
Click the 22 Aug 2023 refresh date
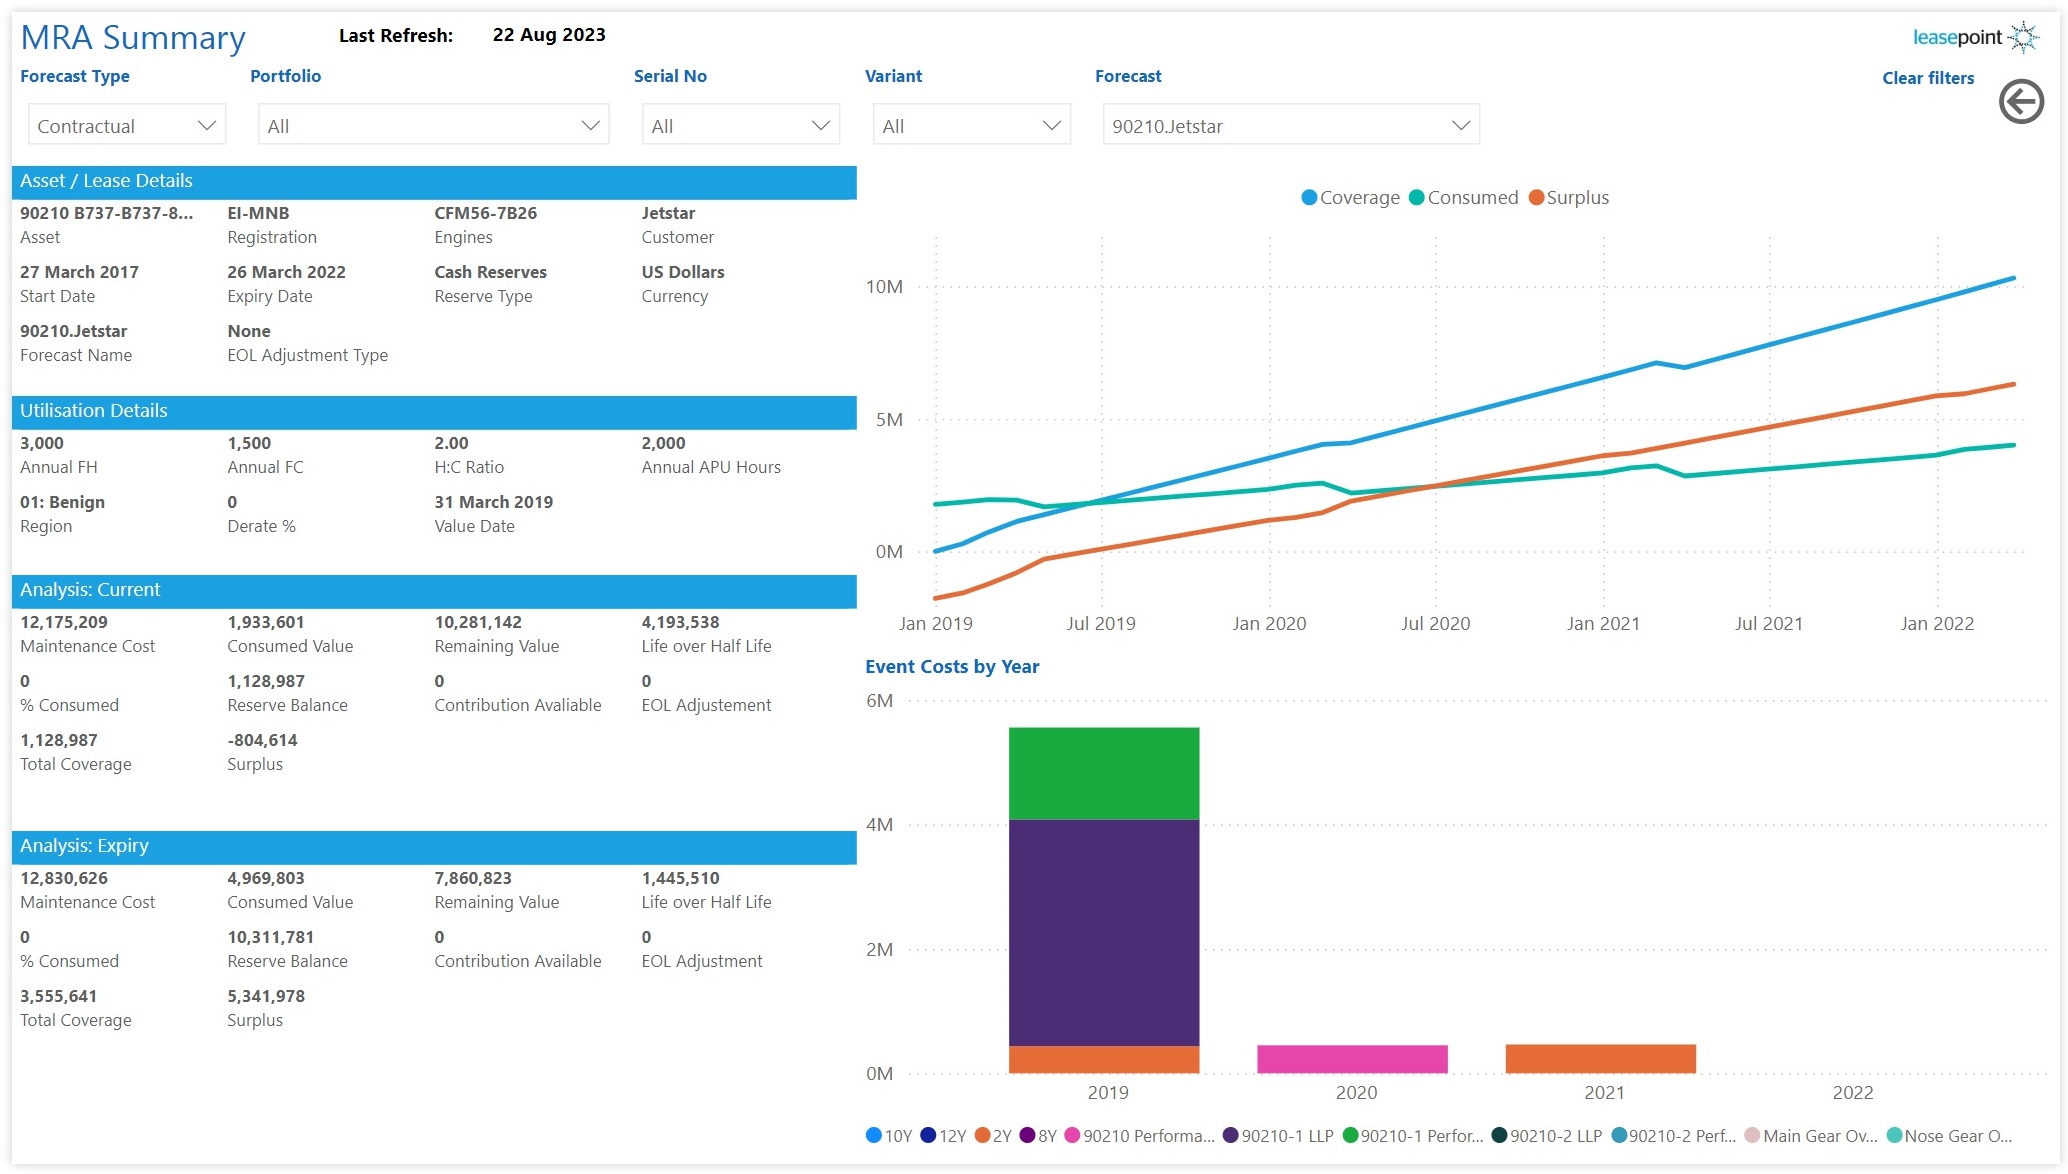pyautogui.click(x=549, y=35)
